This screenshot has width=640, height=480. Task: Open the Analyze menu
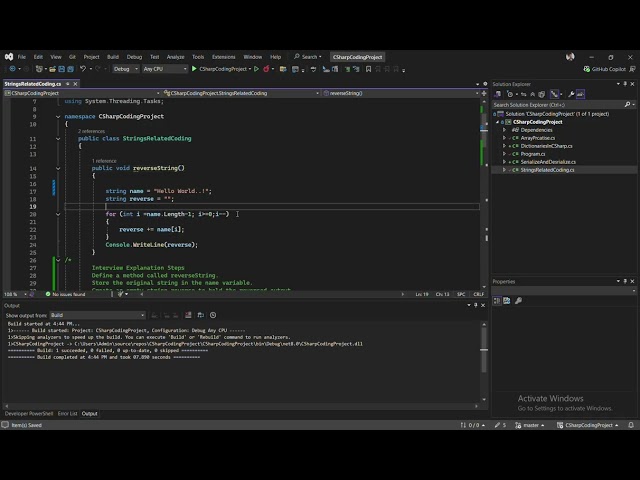[176, 57]
